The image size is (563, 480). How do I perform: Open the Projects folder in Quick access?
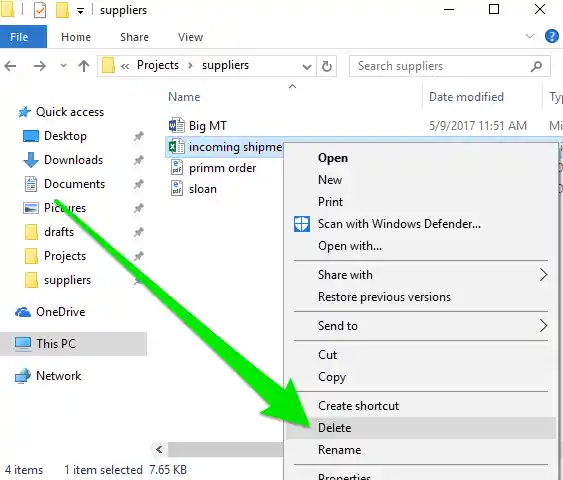[65, 256]
